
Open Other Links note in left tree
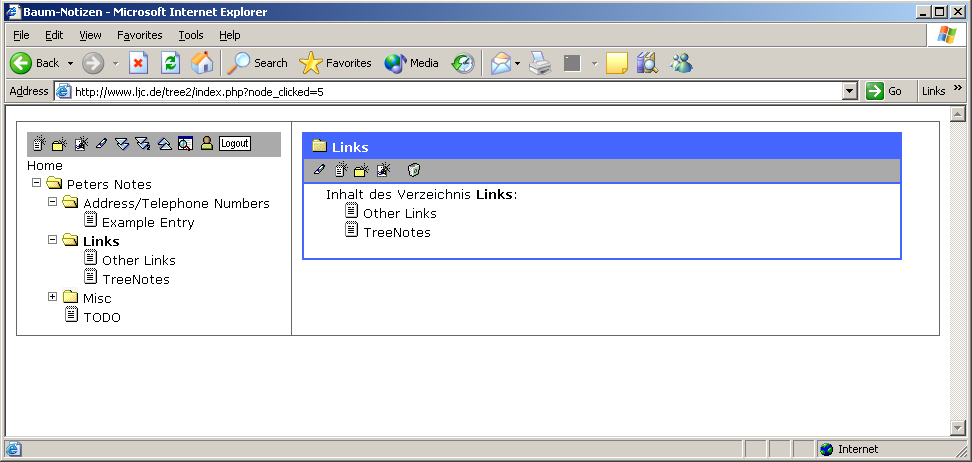click(x=139, y=260)
